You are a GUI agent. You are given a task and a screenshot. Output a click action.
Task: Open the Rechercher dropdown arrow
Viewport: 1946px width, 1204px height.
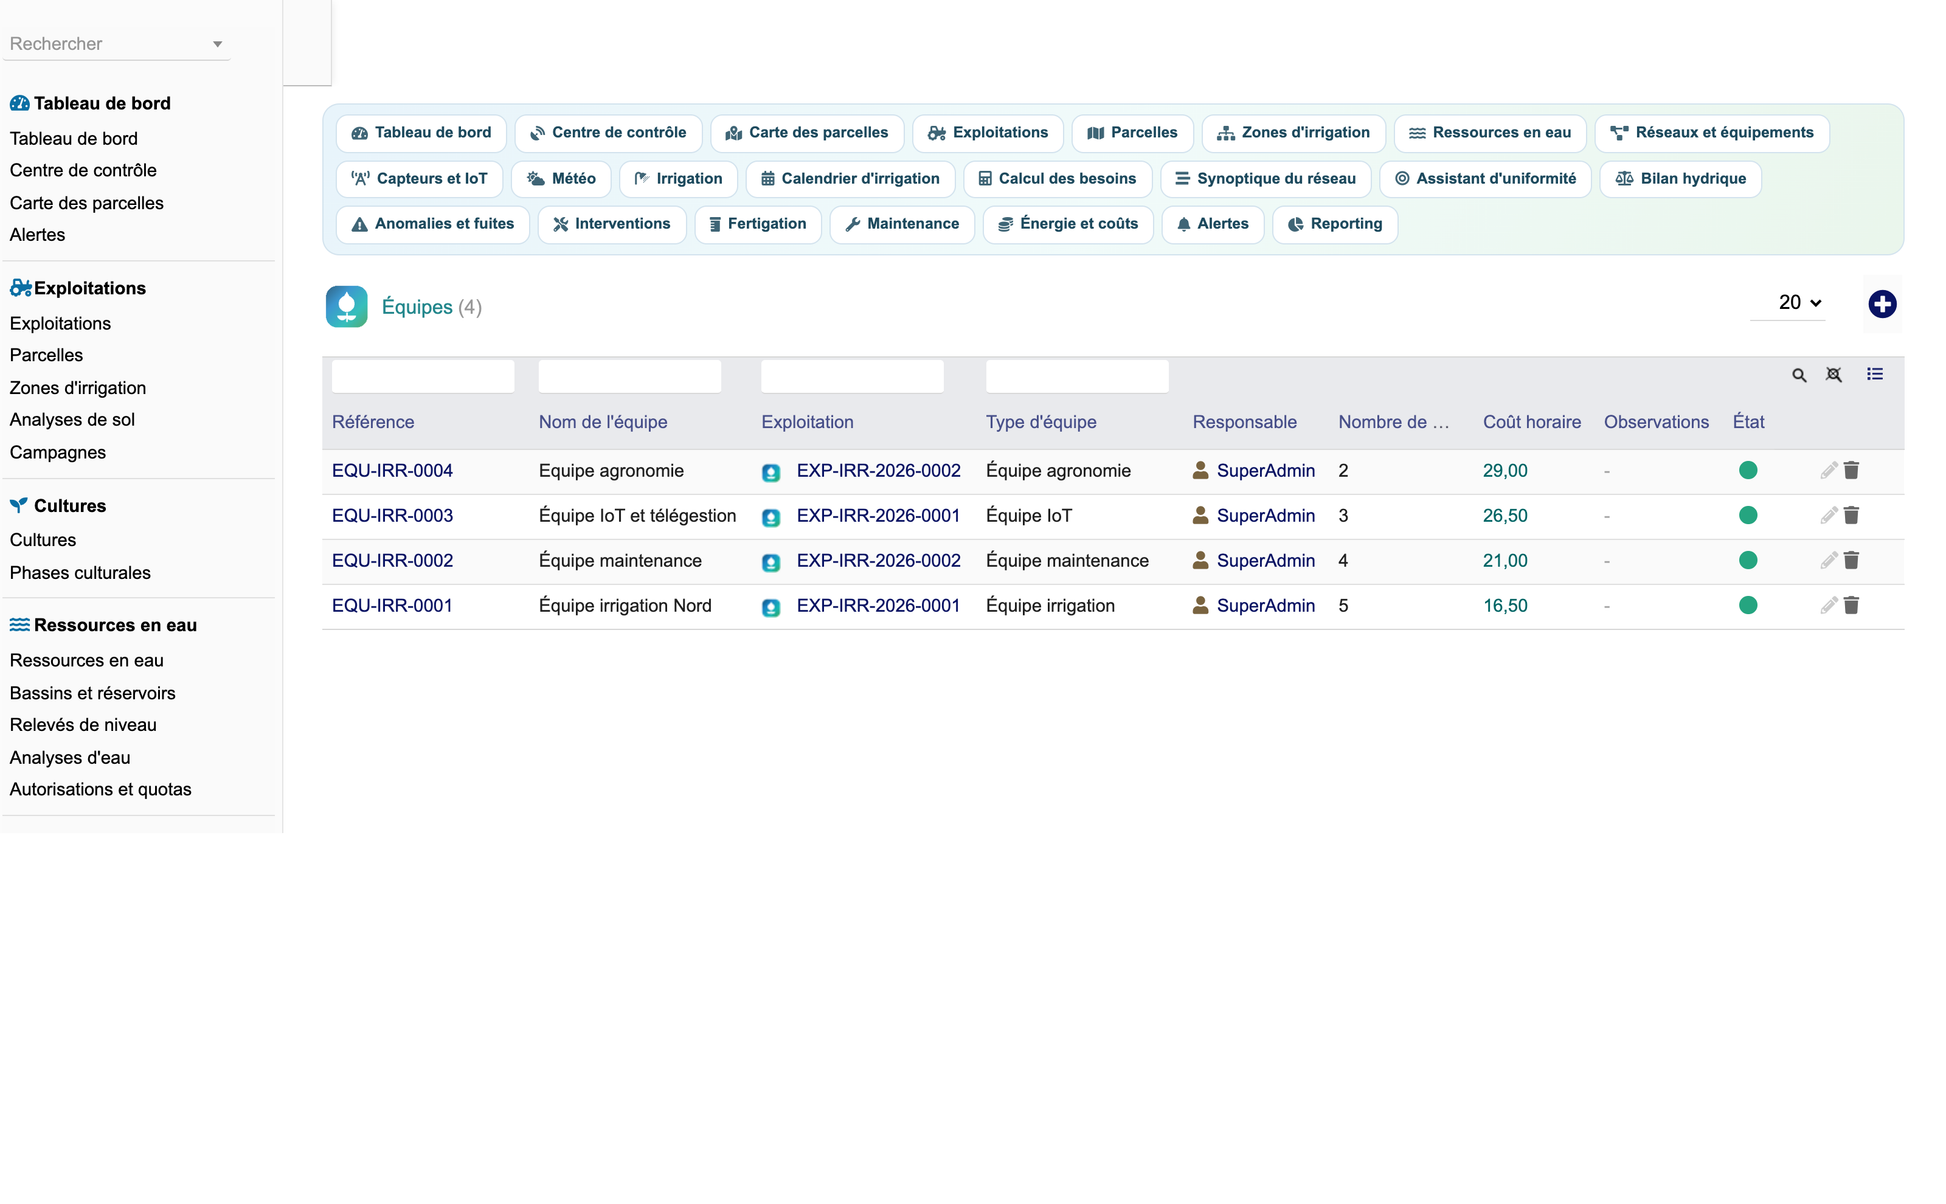217,44
